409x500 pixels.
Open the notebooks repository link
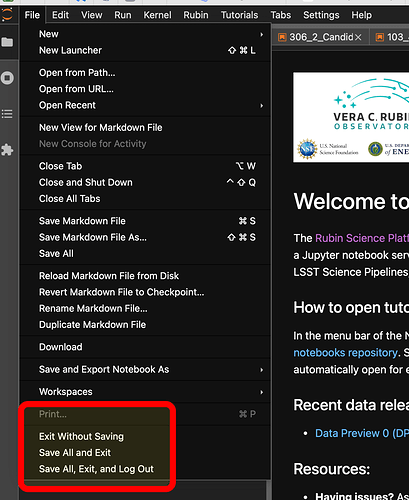click(x=346, y=353)
